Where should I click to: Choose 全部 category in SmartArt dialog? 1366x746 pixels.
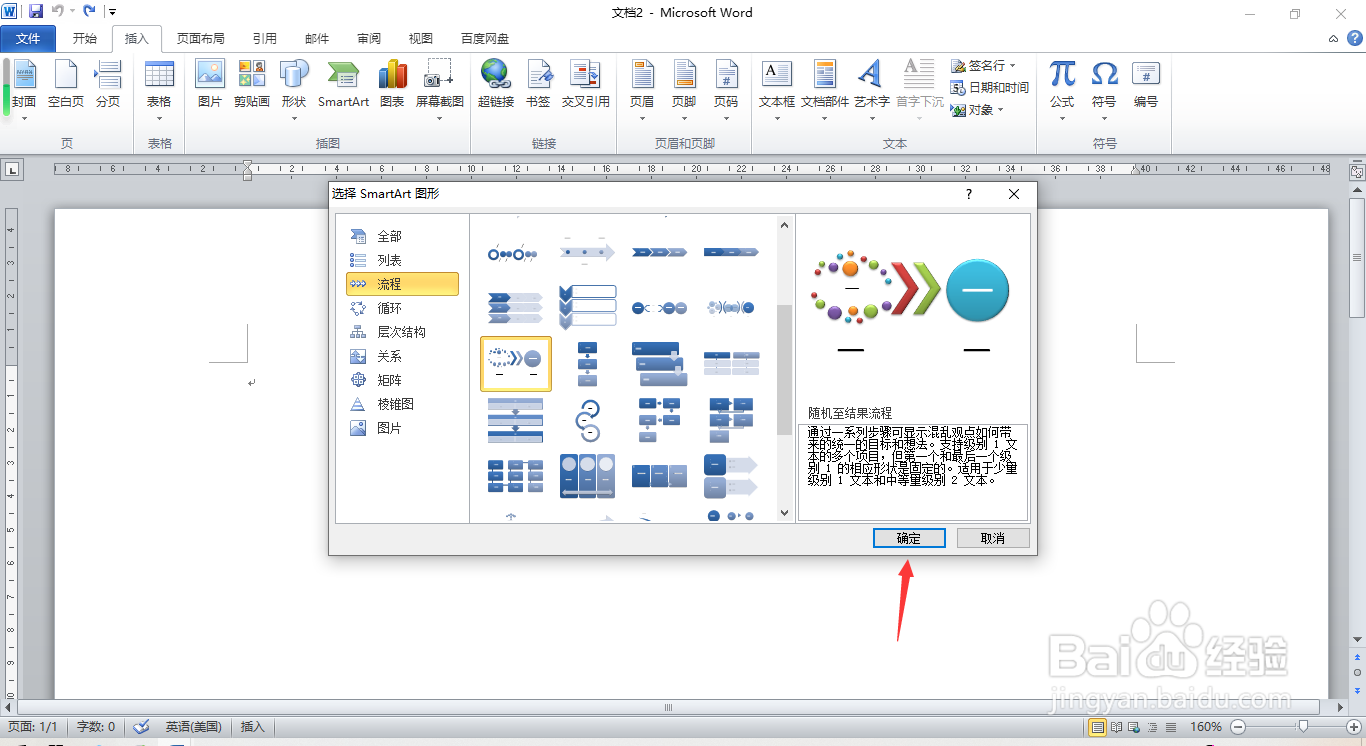point(402,236)
